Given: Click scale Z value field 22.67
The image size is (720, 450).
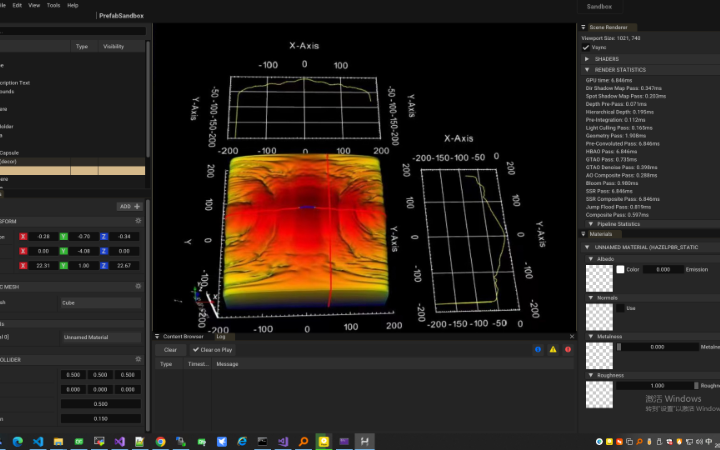Looking at the screenshot, I should [x=124, y=266].
